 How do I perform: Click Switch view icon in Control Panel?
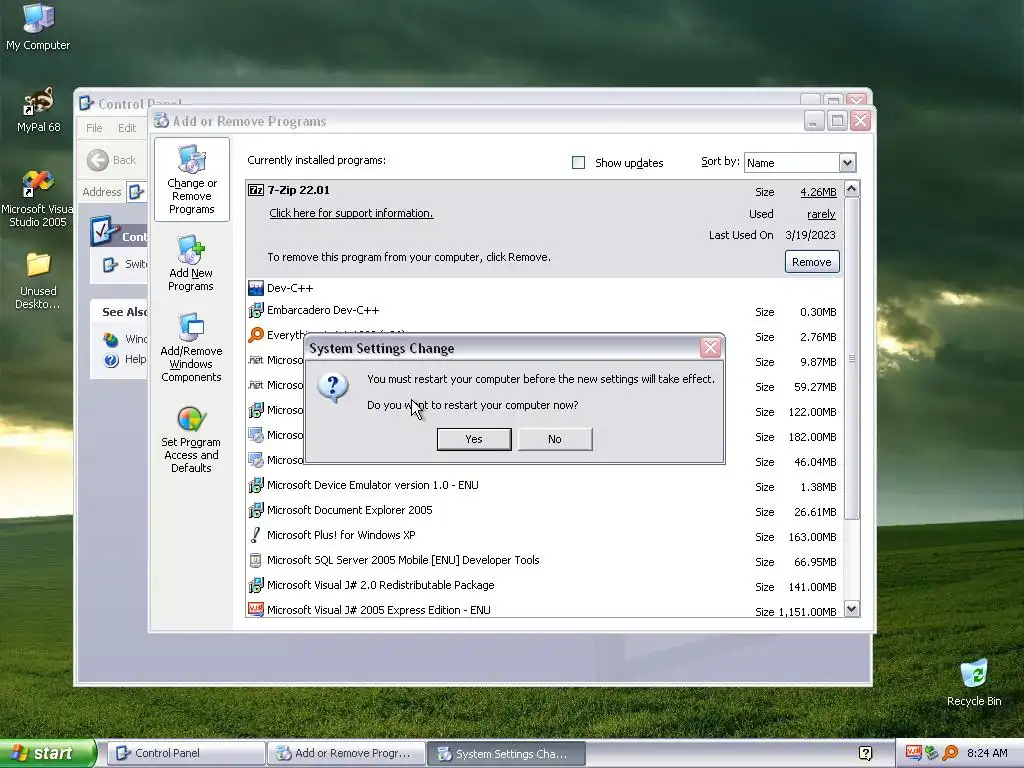coord(110,264)
